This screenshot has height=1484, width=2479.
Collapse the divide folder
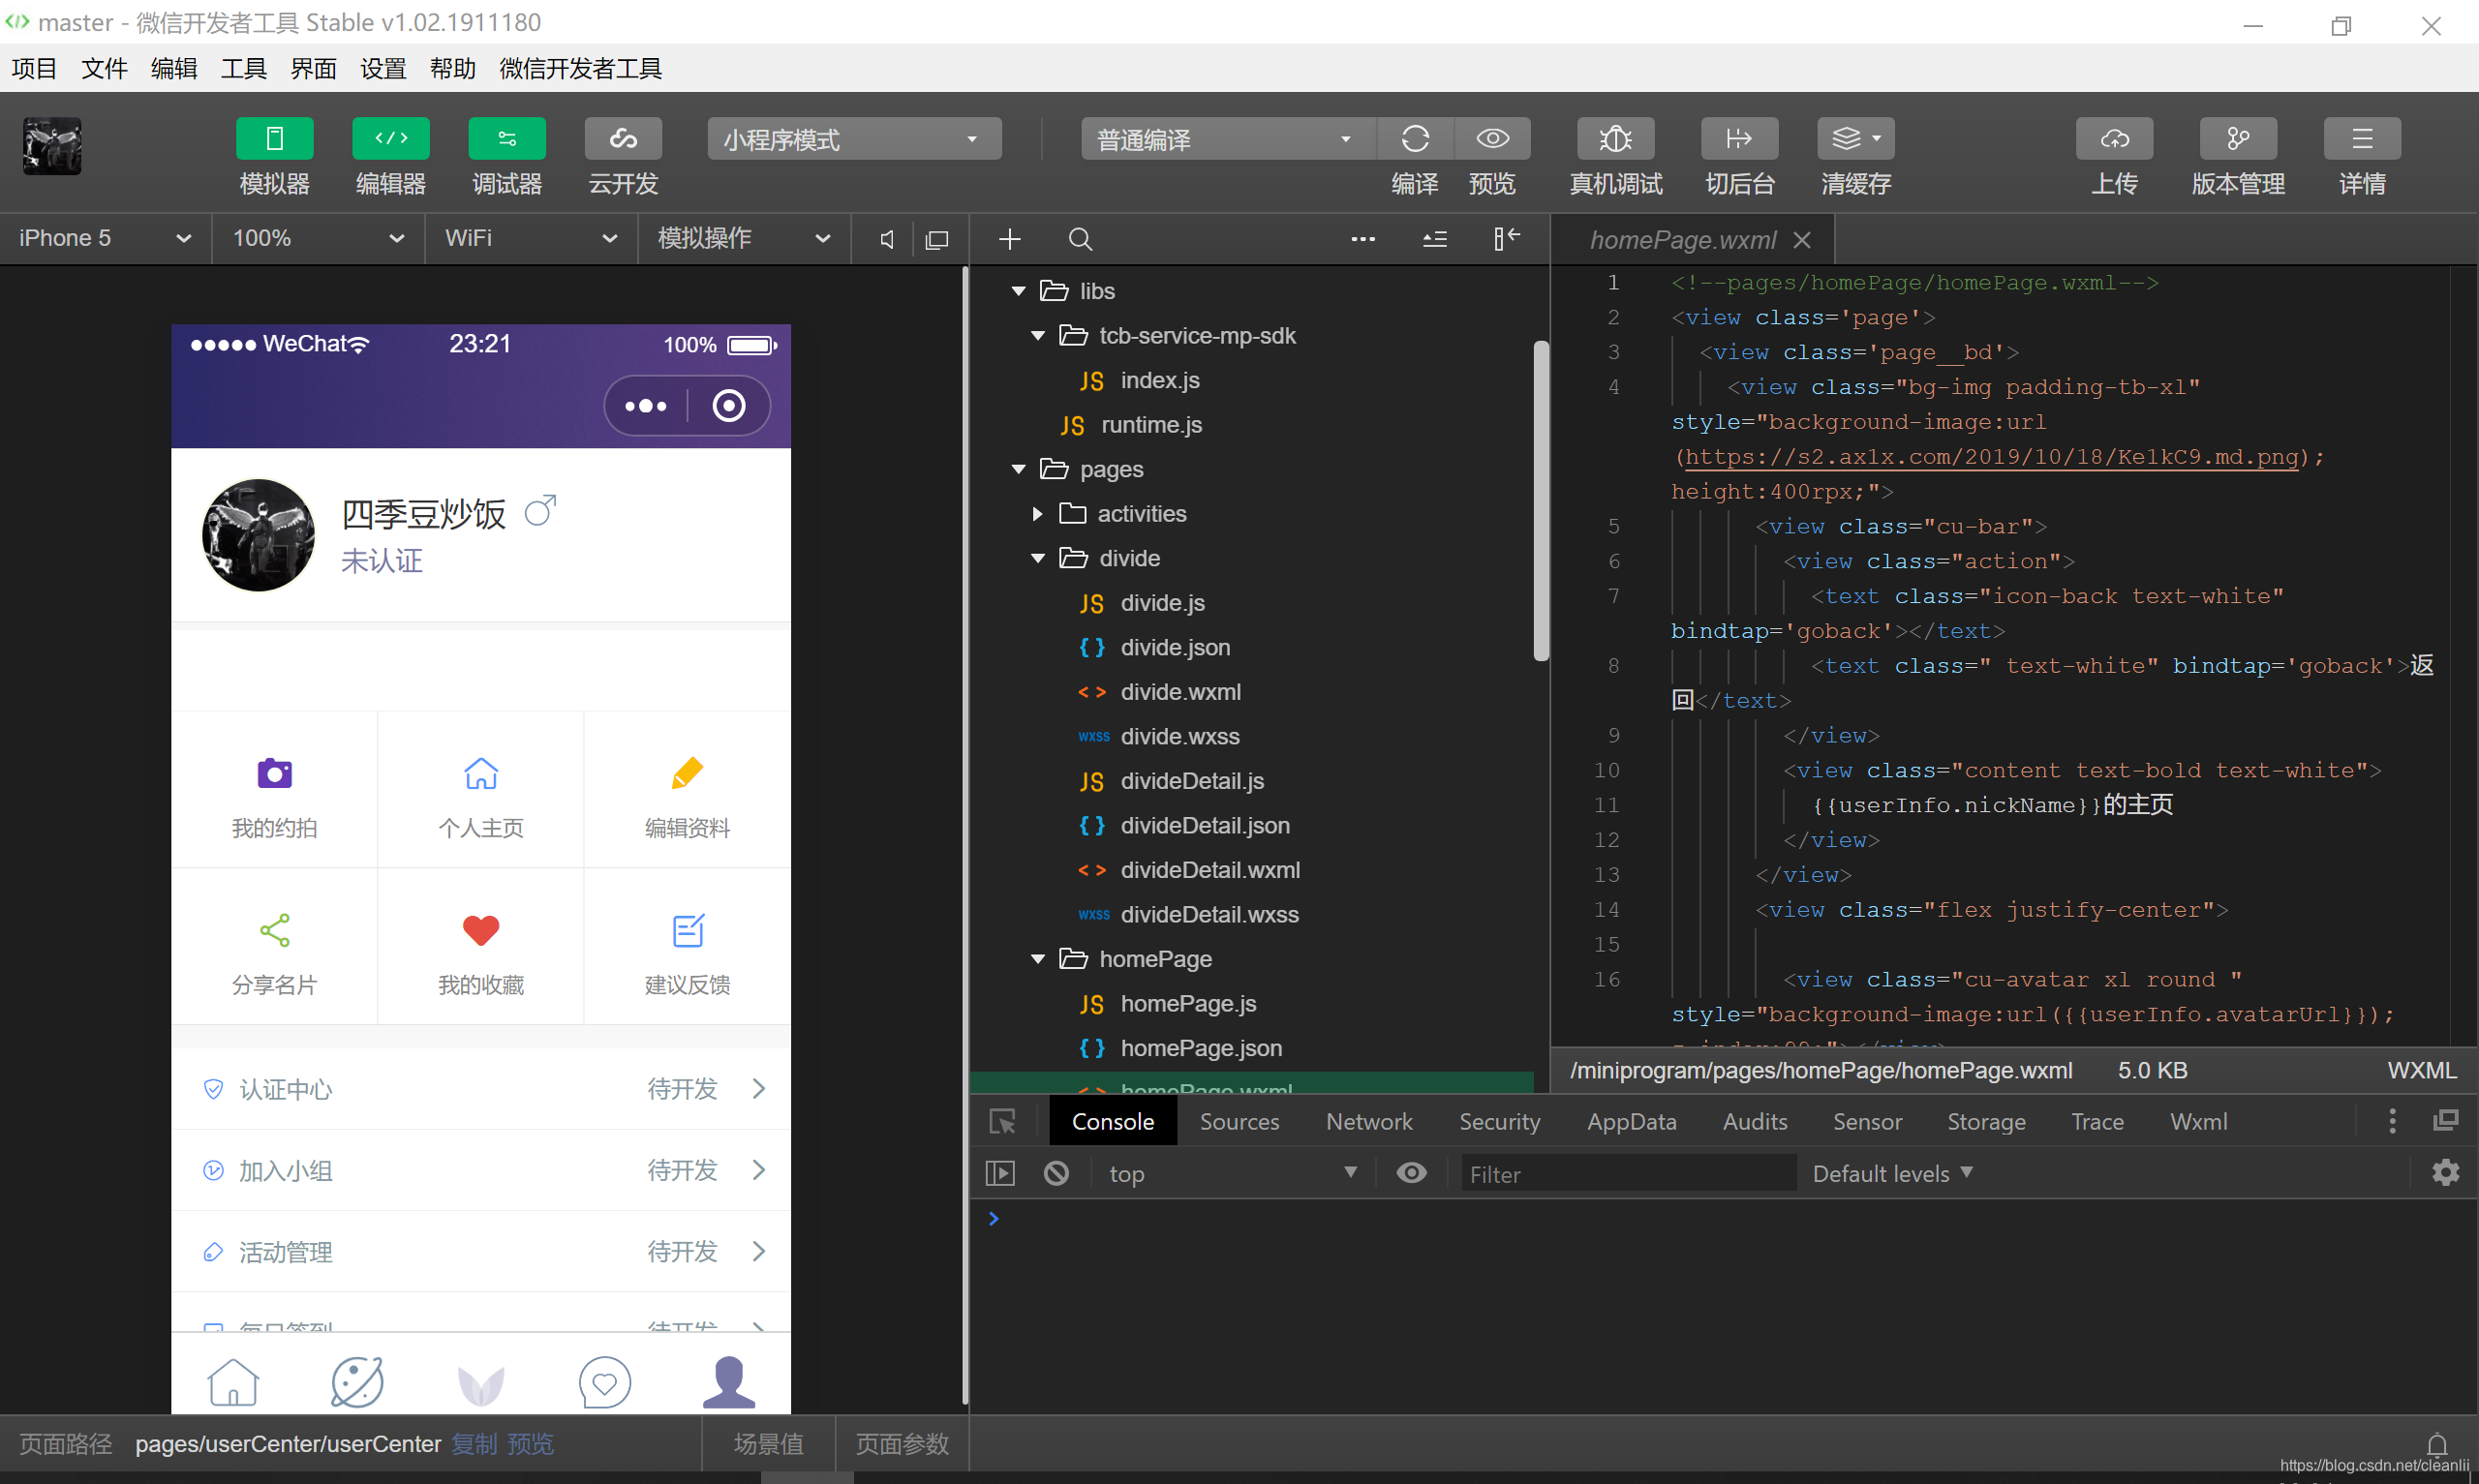[x=1038, y=558]
